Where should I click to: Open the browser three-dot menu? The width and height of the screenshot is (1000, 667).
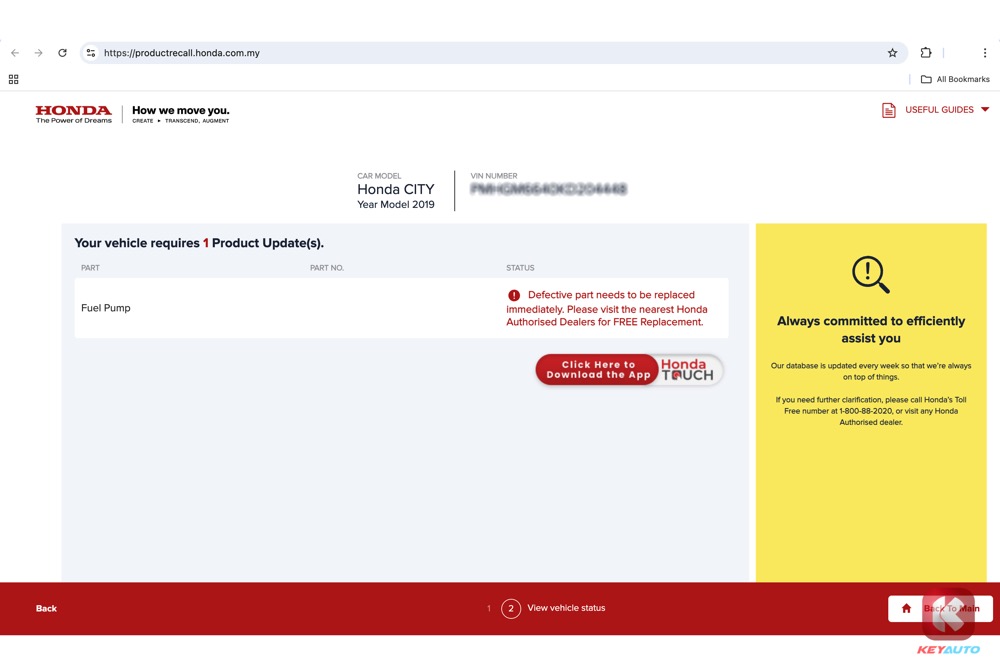coord(984,53)
